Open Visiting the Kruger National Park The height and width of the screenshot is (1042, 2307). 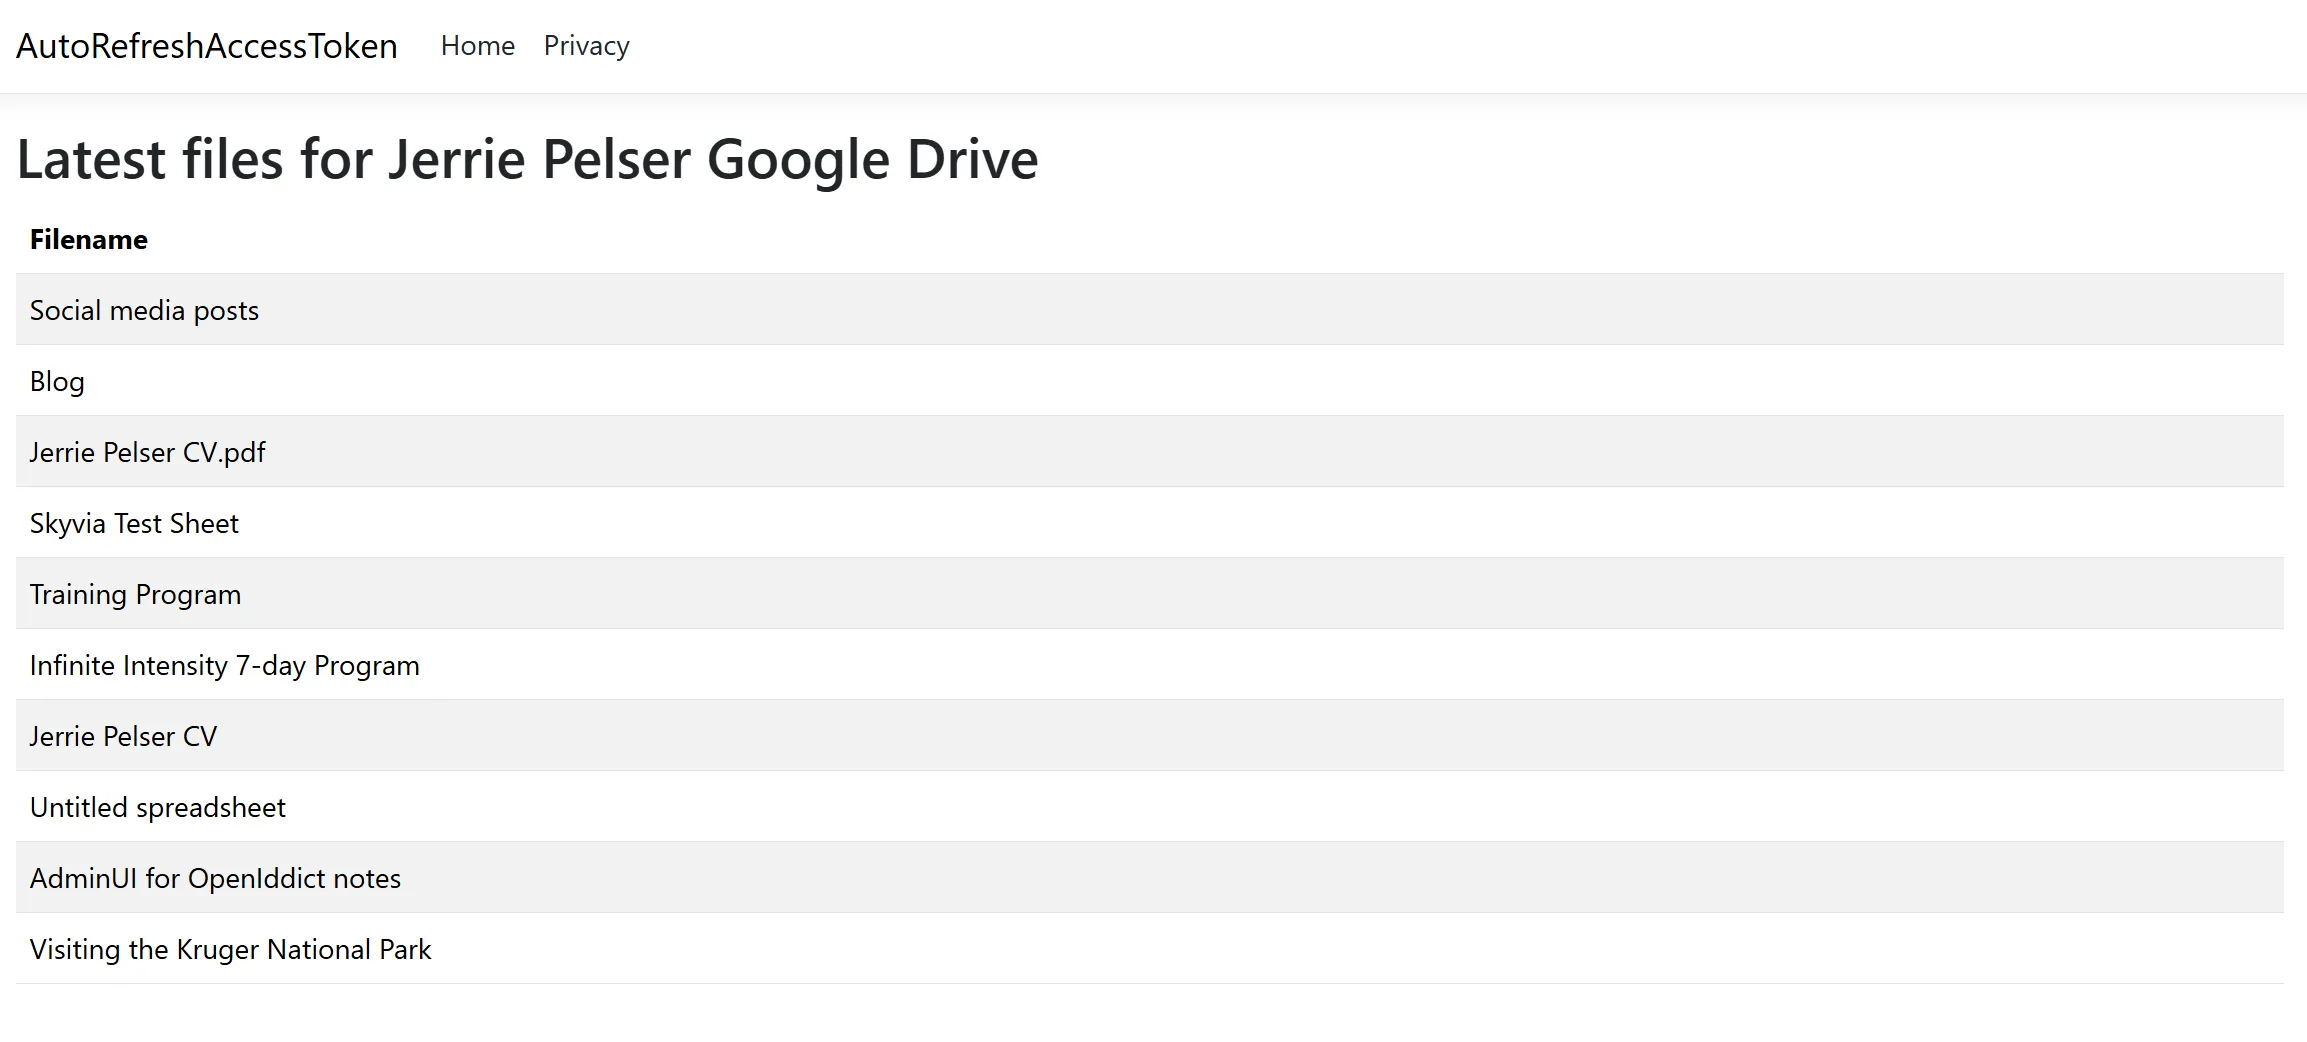point(230,949)
